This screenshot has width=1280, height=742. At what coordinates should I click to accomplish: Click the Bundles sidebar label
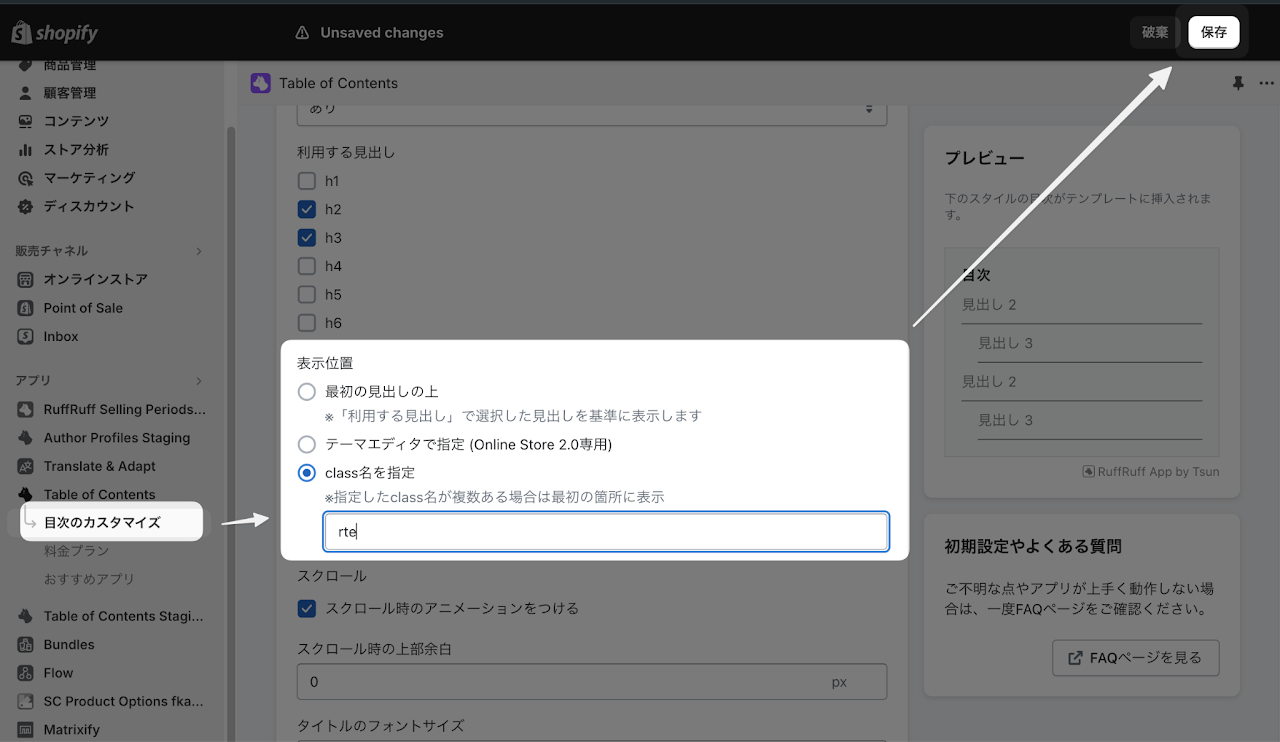(x=69, y=645)
